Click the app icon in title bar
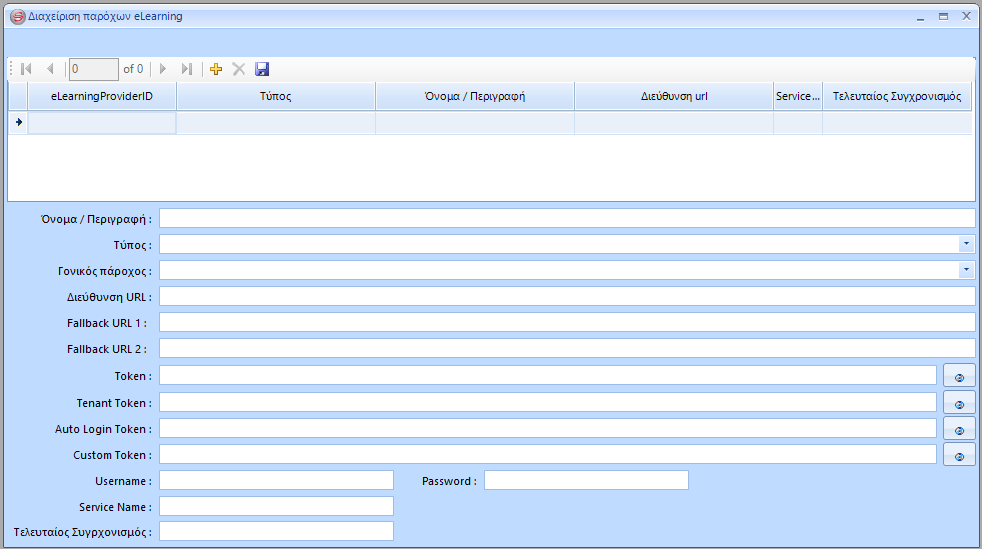 click(x=16, y=16)
